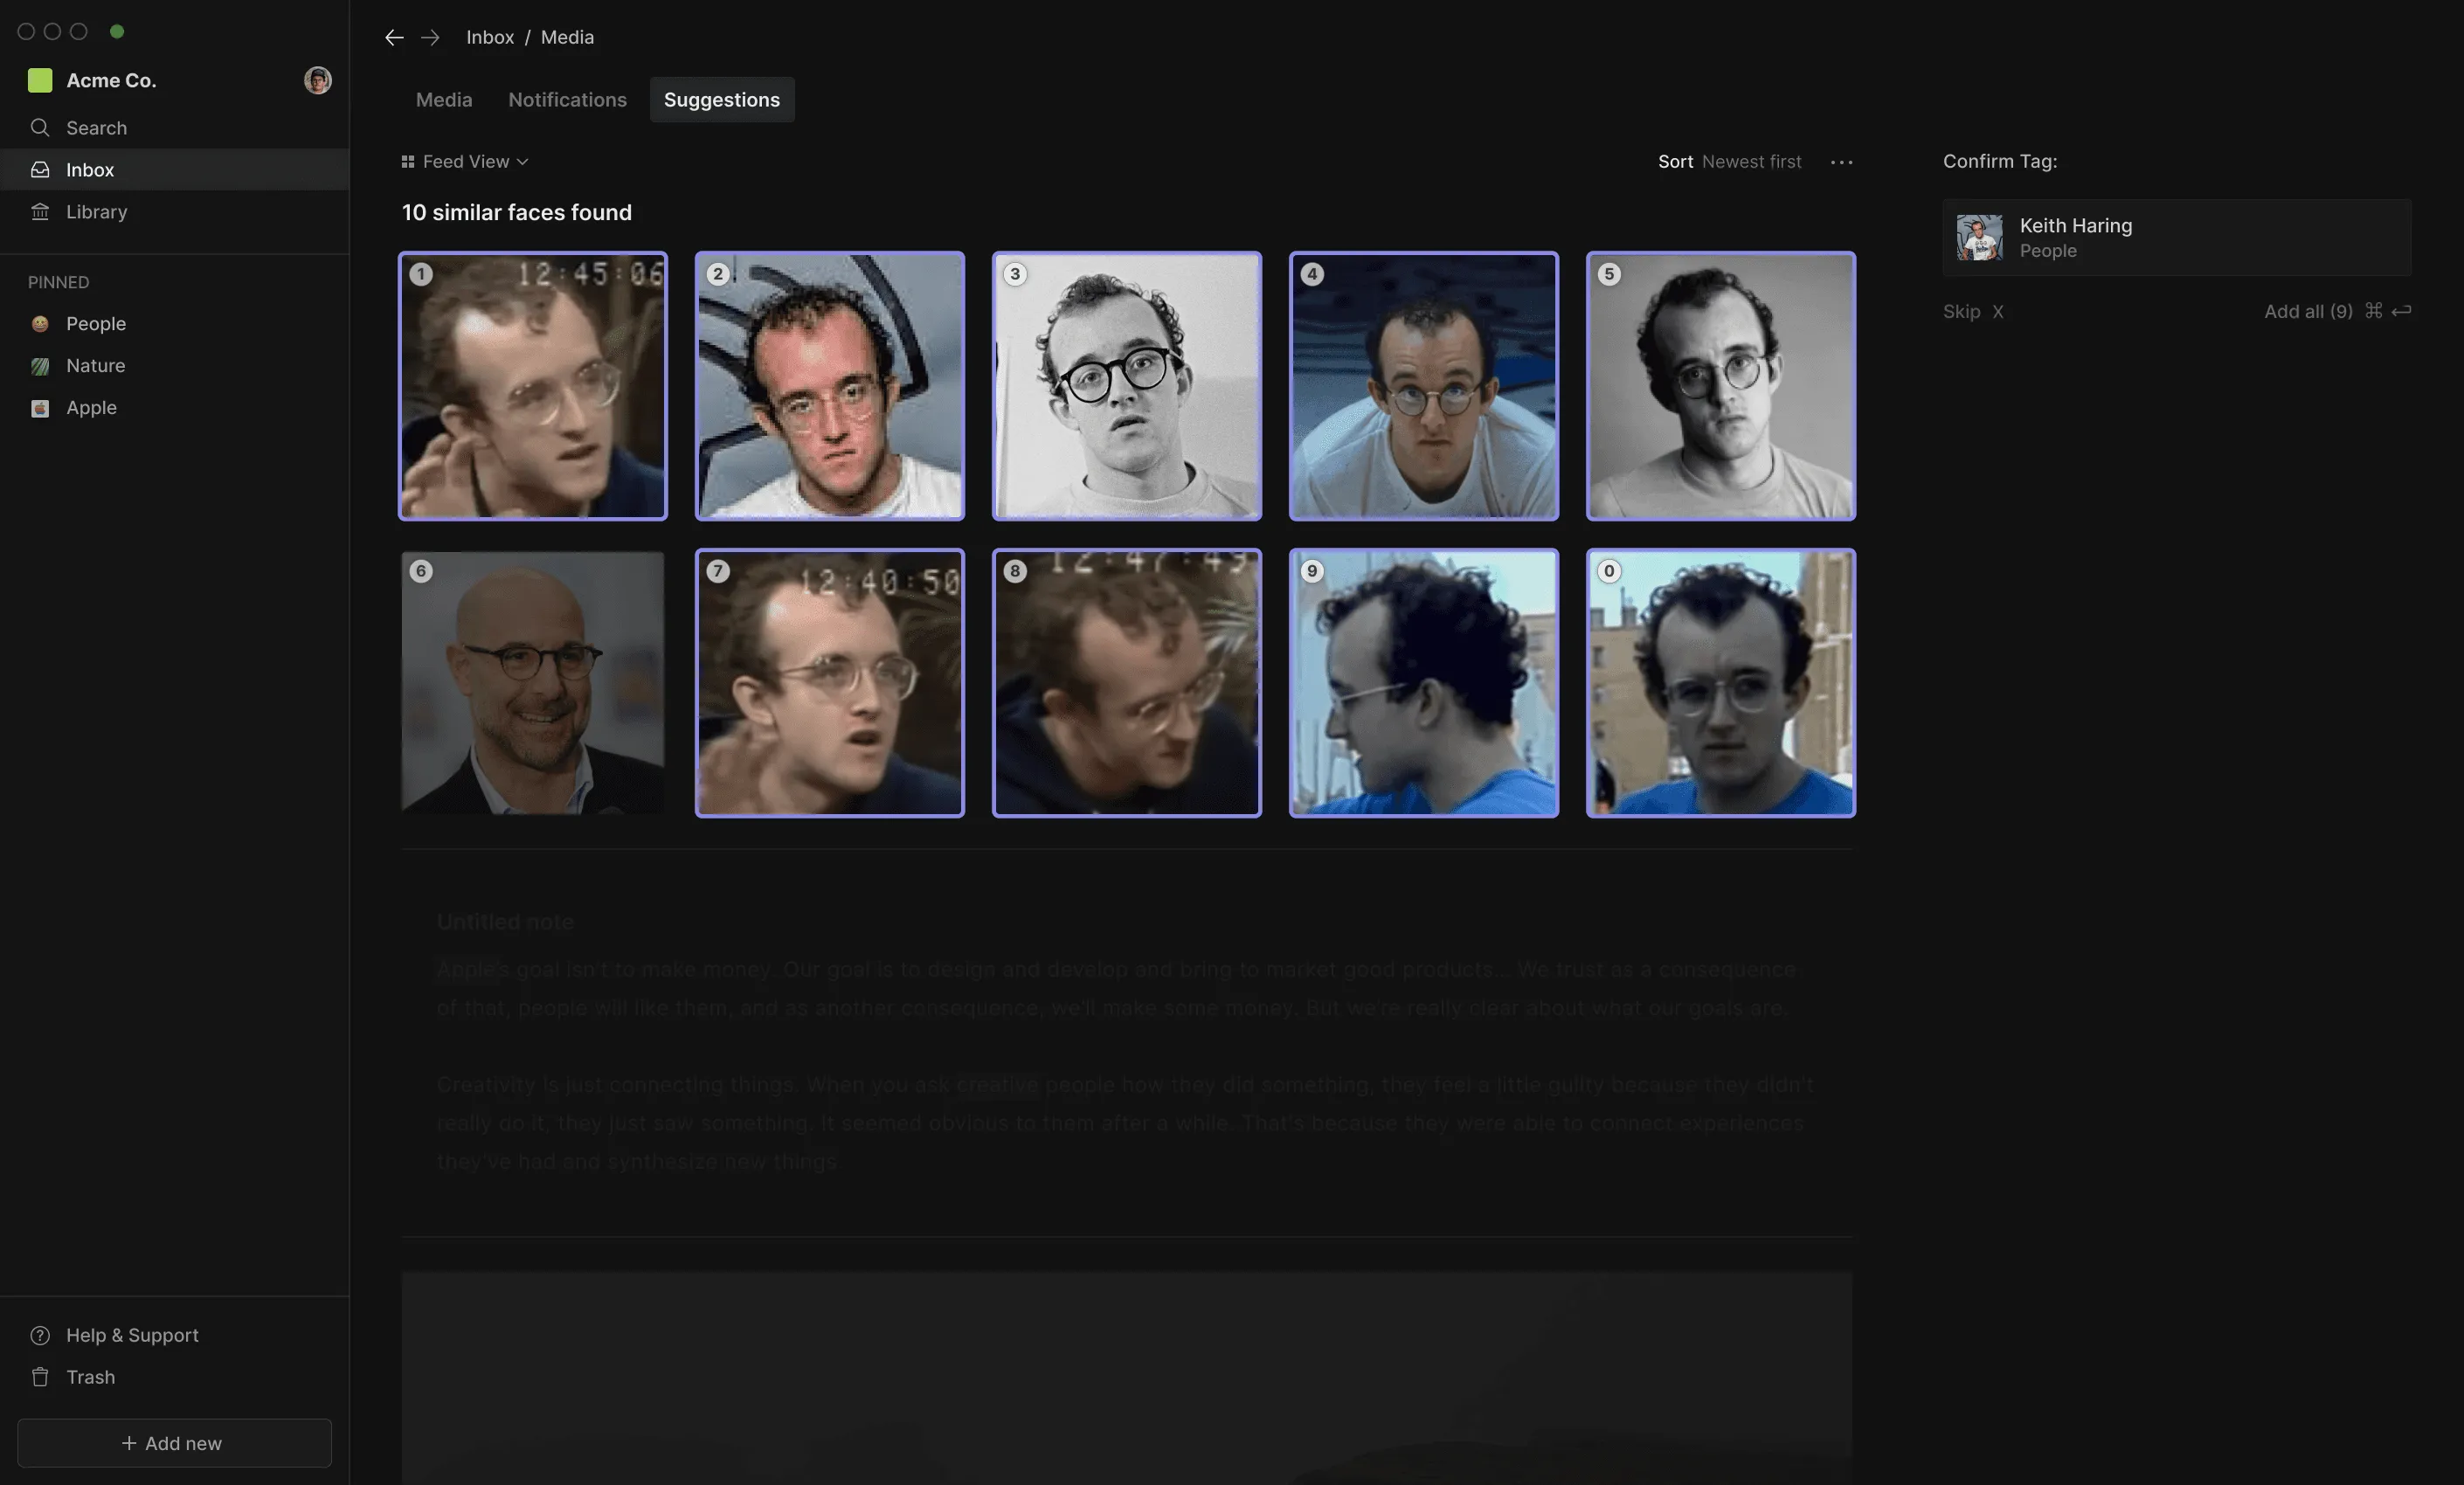Viewport: 2464px width, 1485px height.
Task: Click Inbox in the breadcrumb
Action: pyautogui.click(x=490, y=37)
